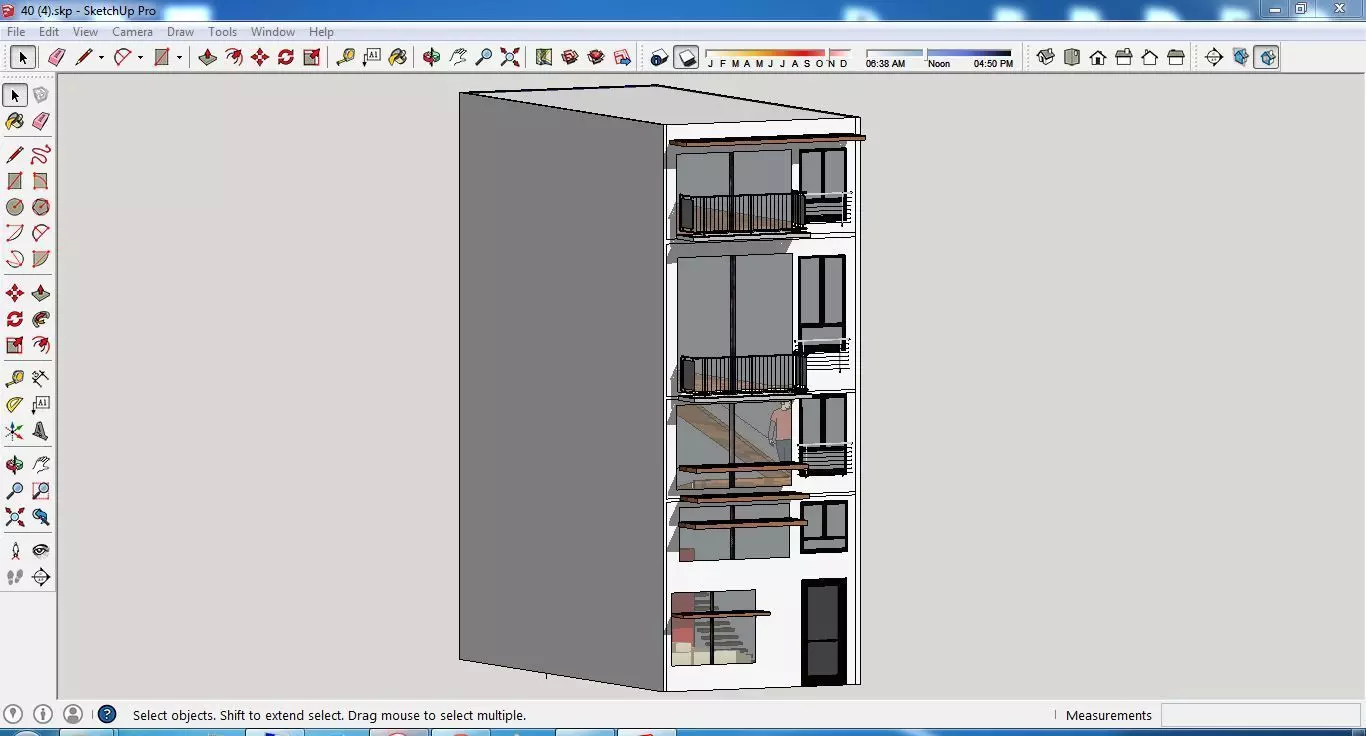Select Tape Measure in top toolbar
1366x736 pixels.
click(x=346, y=57)
